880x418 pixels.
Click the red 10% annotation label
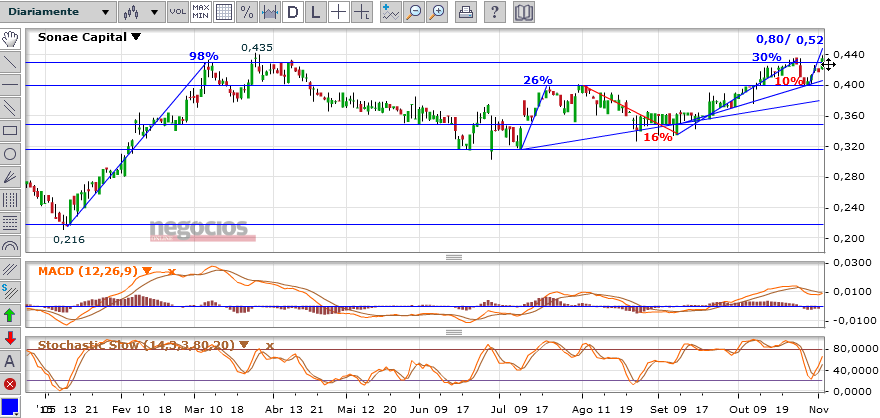789,81
